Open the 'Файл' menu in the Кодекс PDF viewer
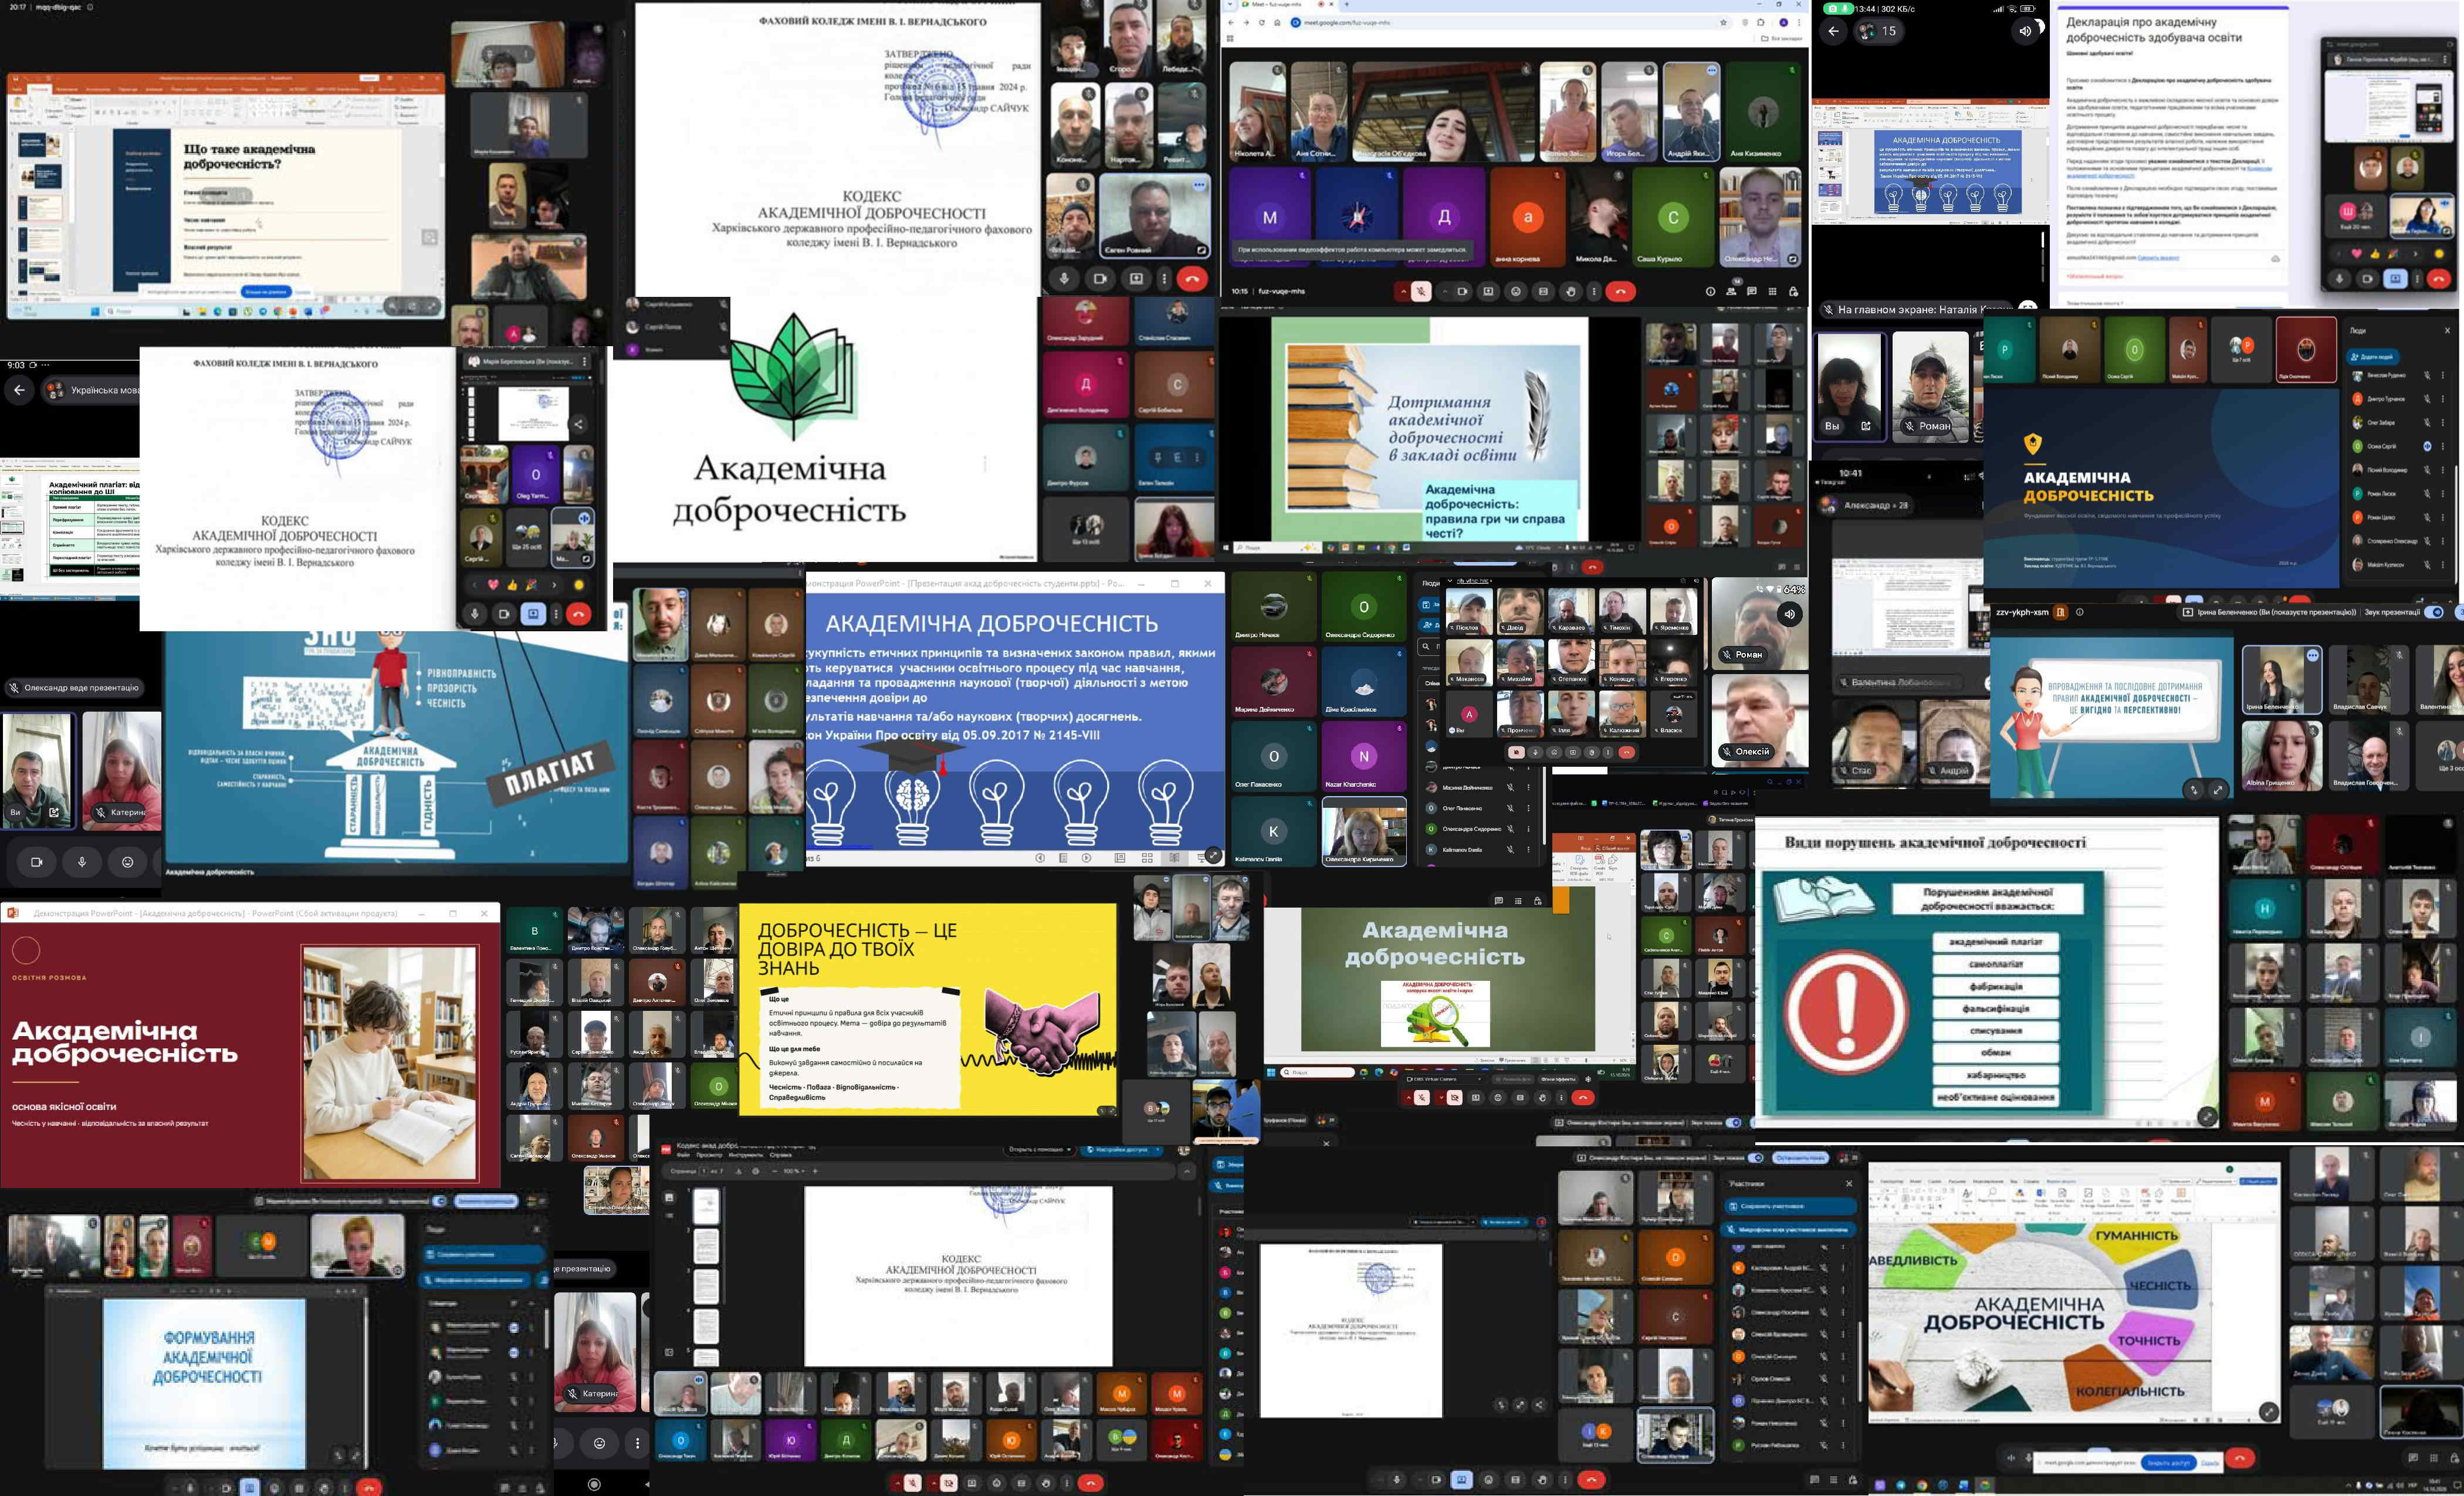Screen dimensions: 2464x1496 point(684,1155)
